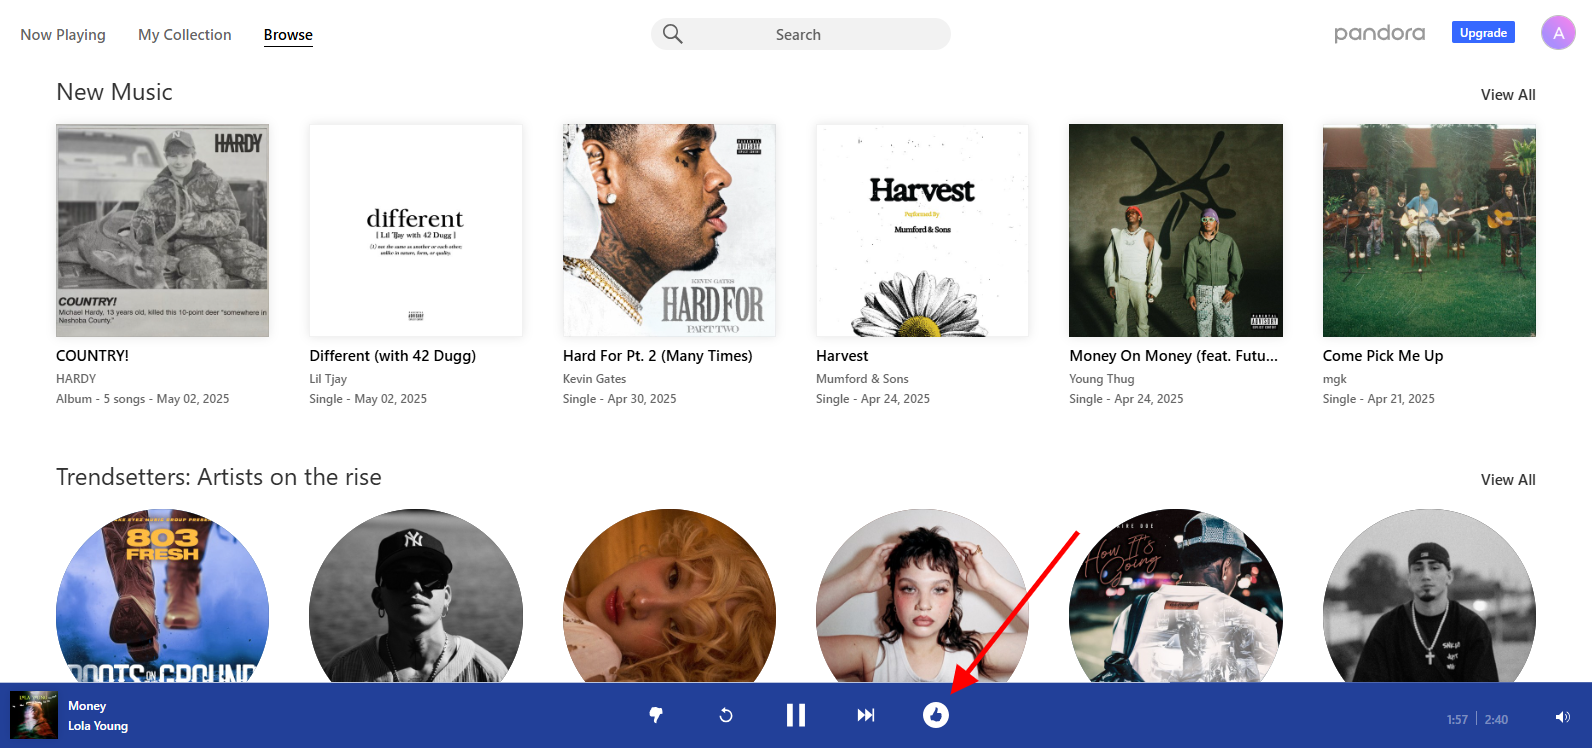The image size is (1592, 748).
Task: Open the Now Playing tab
Action: pos(63,35)
